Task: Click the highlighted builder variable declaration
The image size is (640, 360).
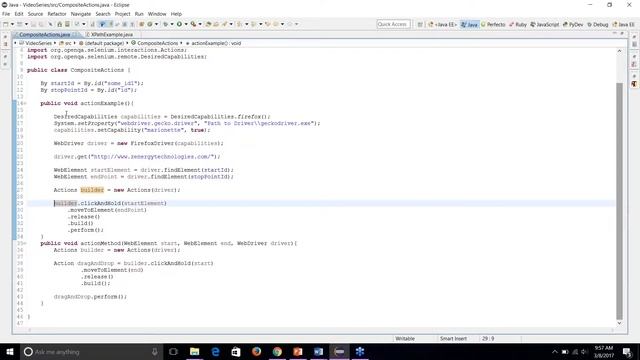Action: [x=92, y=190]
